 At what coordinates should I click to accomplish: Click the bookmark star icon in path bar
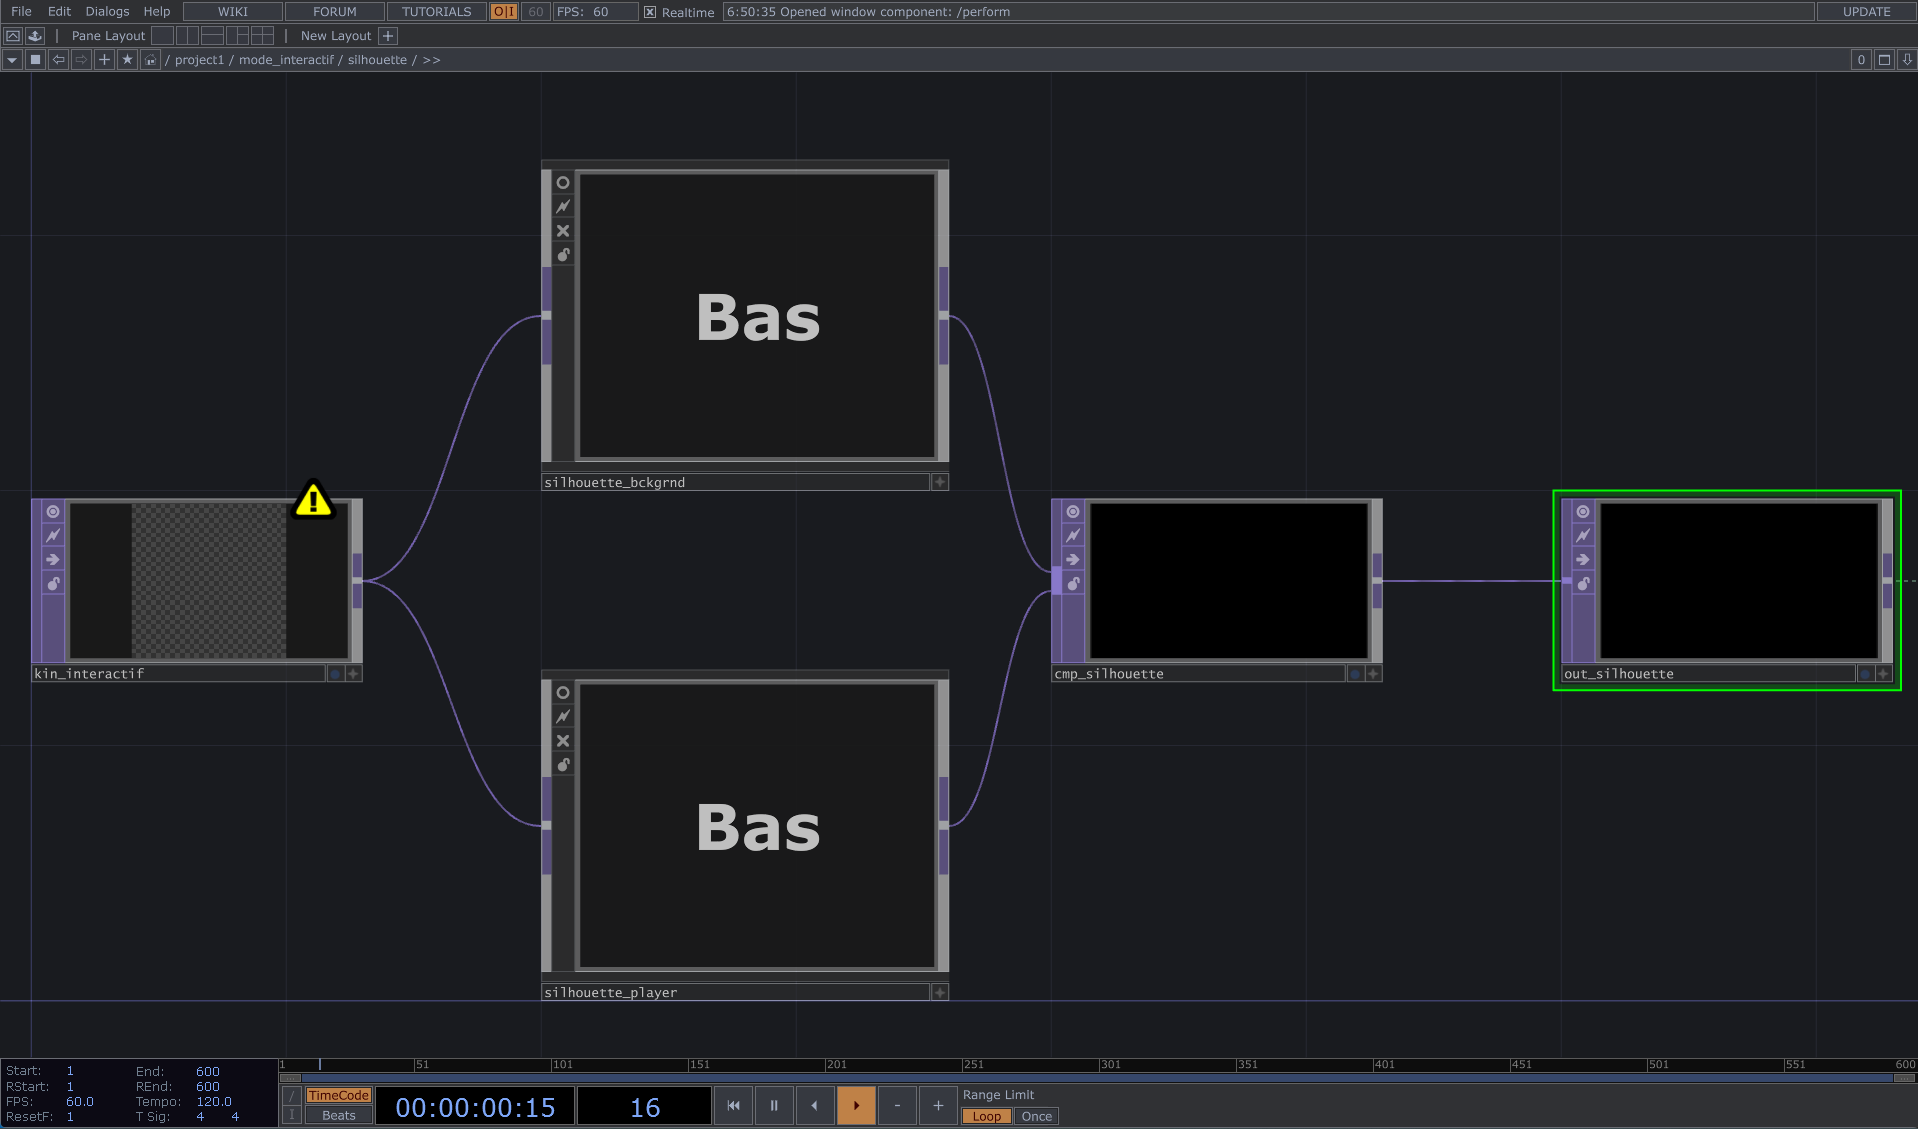[127, 60]
